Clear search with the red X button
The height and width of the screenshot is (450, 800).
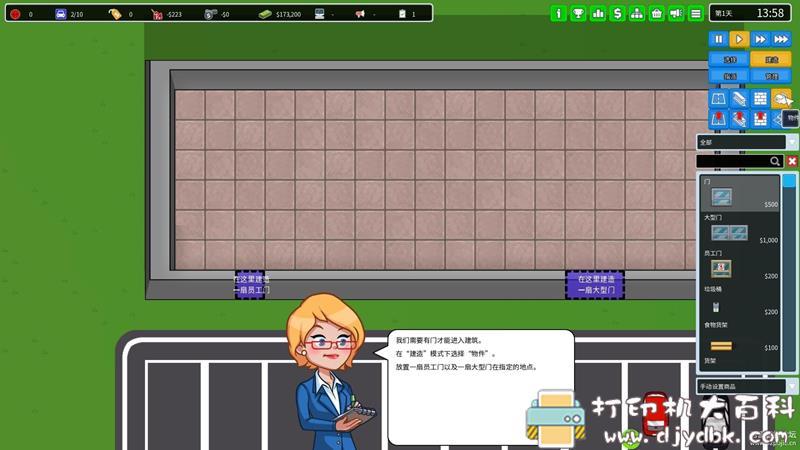point(792,161)
